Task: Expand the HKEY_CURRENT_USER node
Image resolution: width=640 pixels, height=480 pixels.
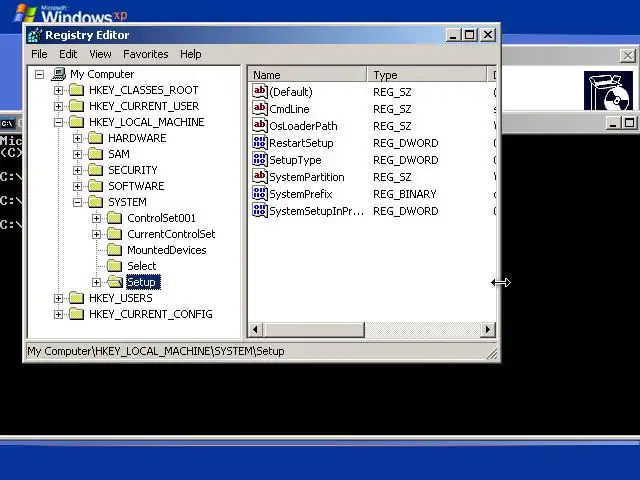Action: [x=58, y=106]
